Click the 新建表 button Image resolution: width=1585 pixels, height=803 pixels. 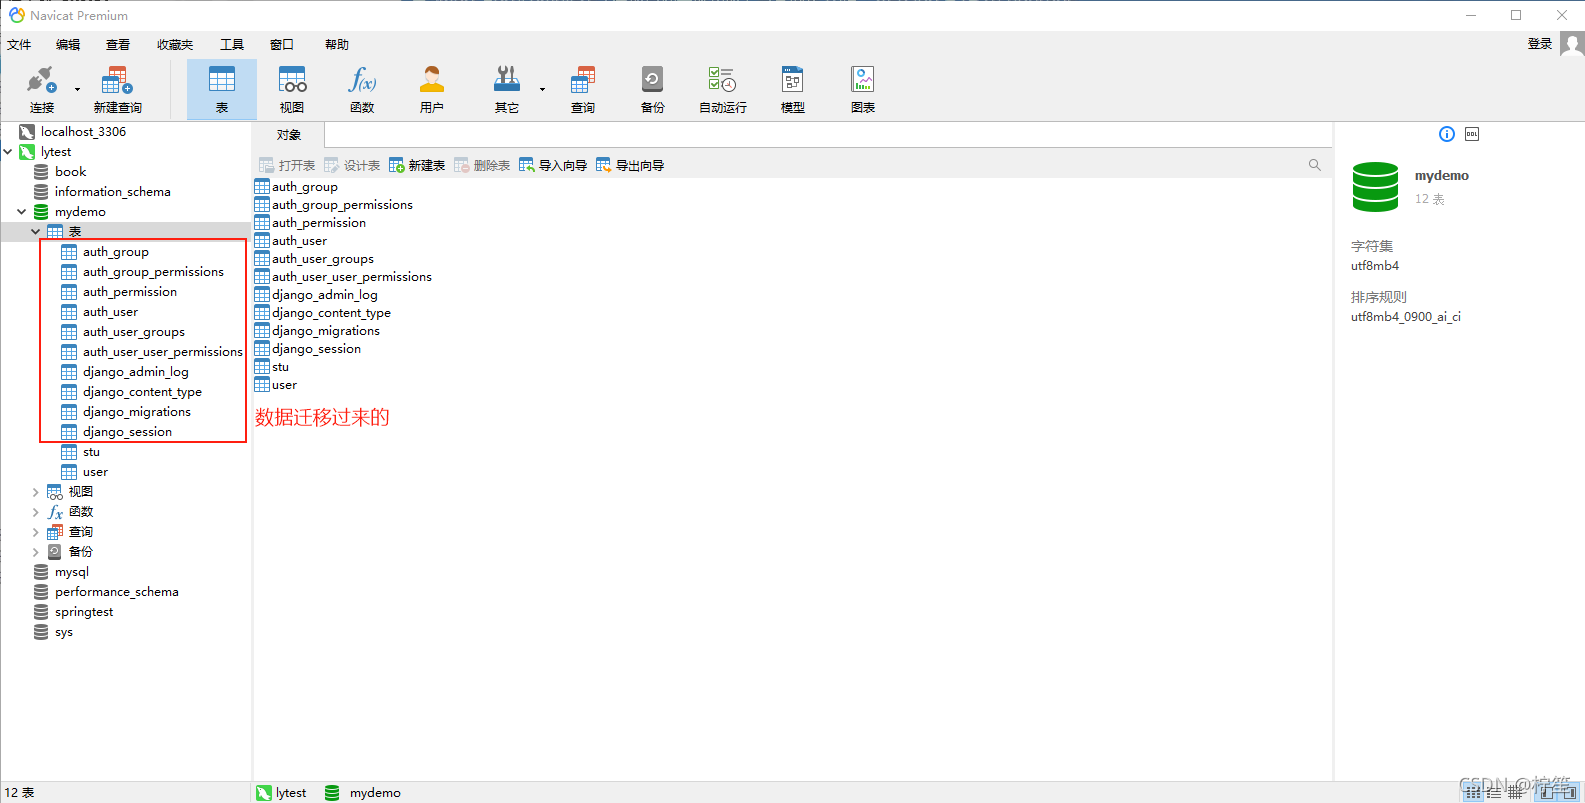click(417, 166)
